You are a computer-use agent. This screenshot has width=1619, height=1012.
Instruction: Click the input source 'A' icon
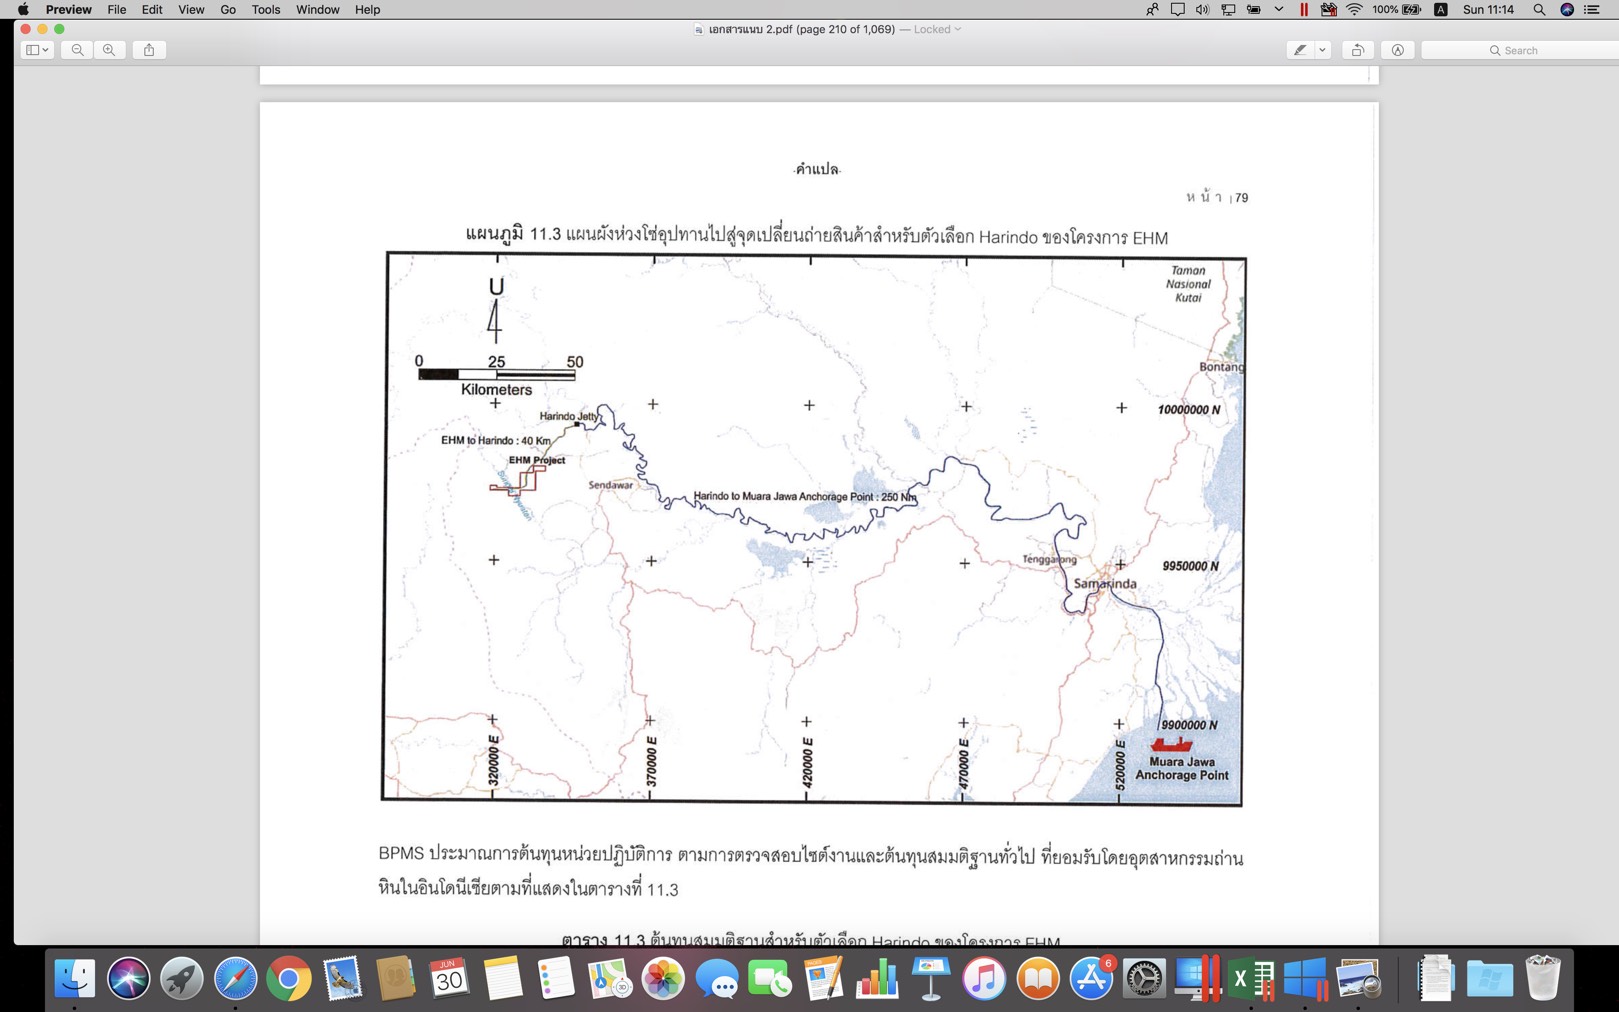pyautogui.click(x=1441, y=9)
